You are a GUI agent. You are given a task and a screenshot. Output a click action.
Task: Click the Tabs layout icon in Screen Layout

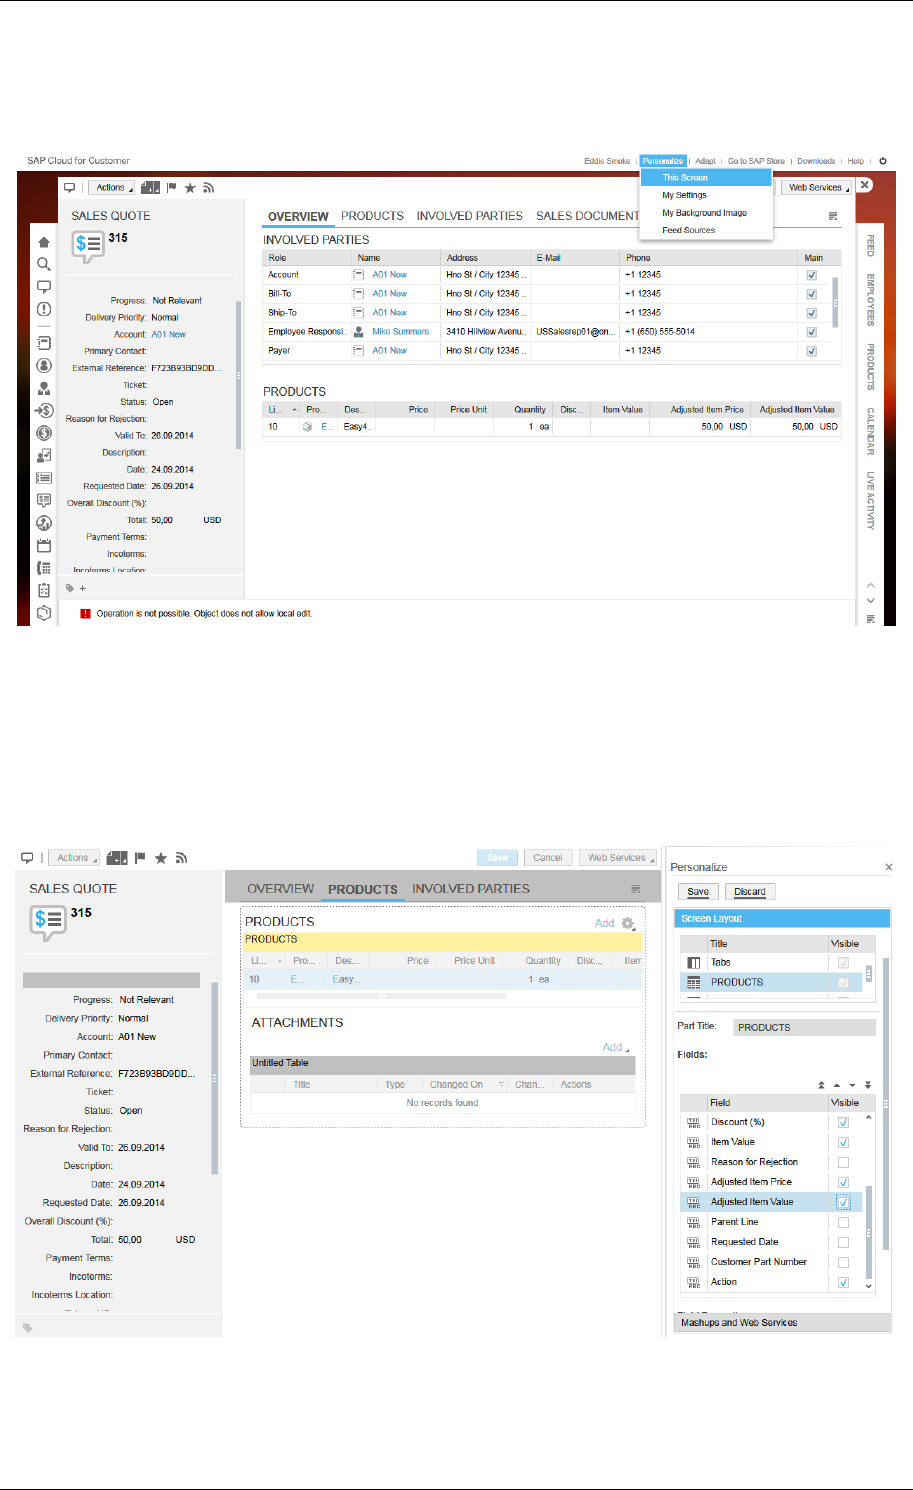693,963
